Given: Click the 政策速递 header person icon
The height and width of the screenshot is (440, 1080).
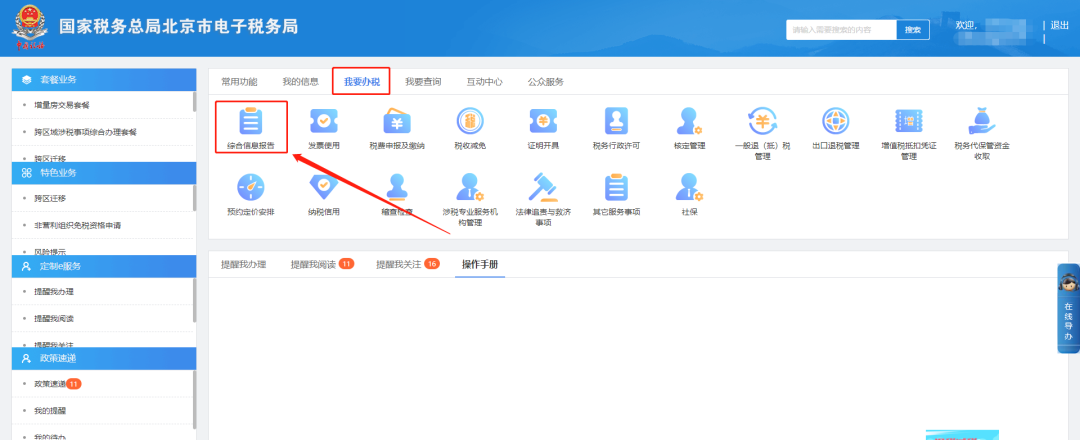Looking at the screenshot, I should tap(27, 359).
